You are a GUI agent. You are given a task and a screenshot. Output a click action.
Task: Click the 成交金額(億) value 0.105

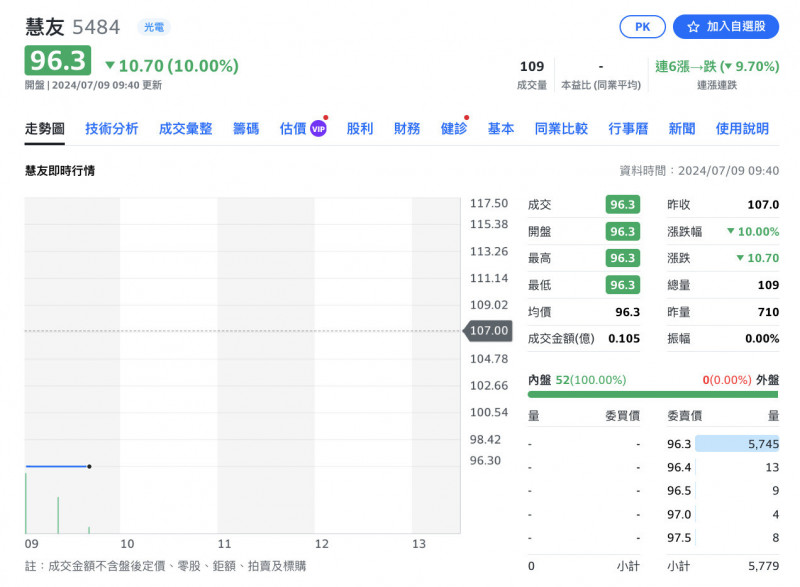coord(624,338)
